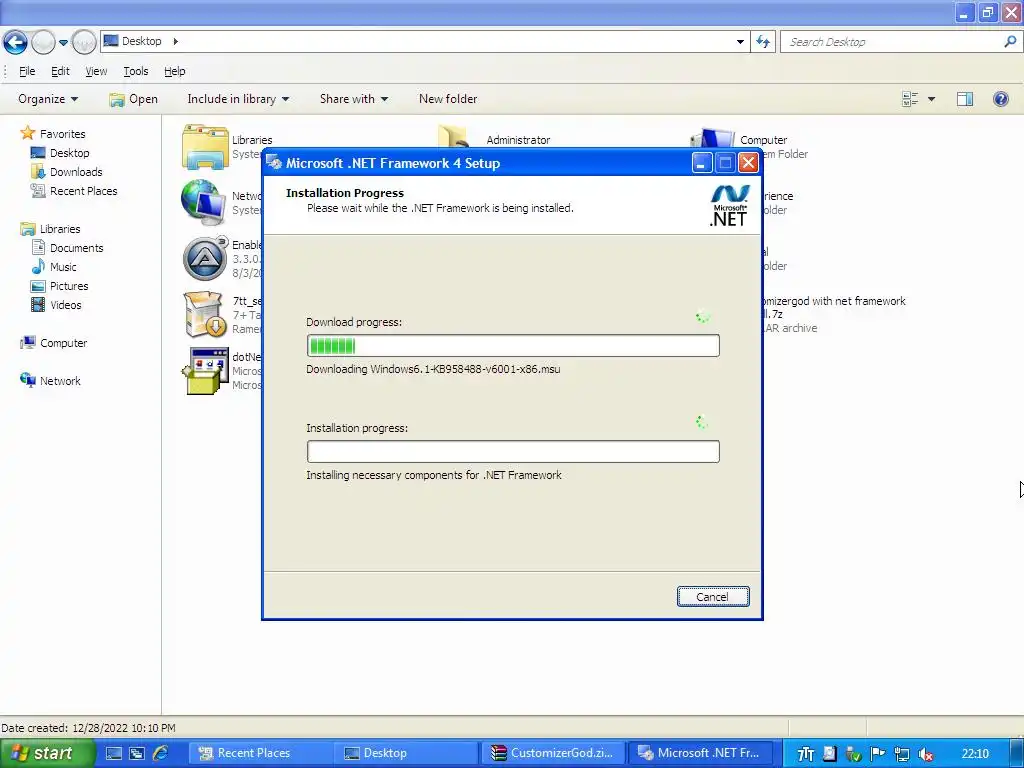Image resolution: width=1024 pixels, height=768 pixels.
Task: Click the network tray icon
Action: coord(901,754)
